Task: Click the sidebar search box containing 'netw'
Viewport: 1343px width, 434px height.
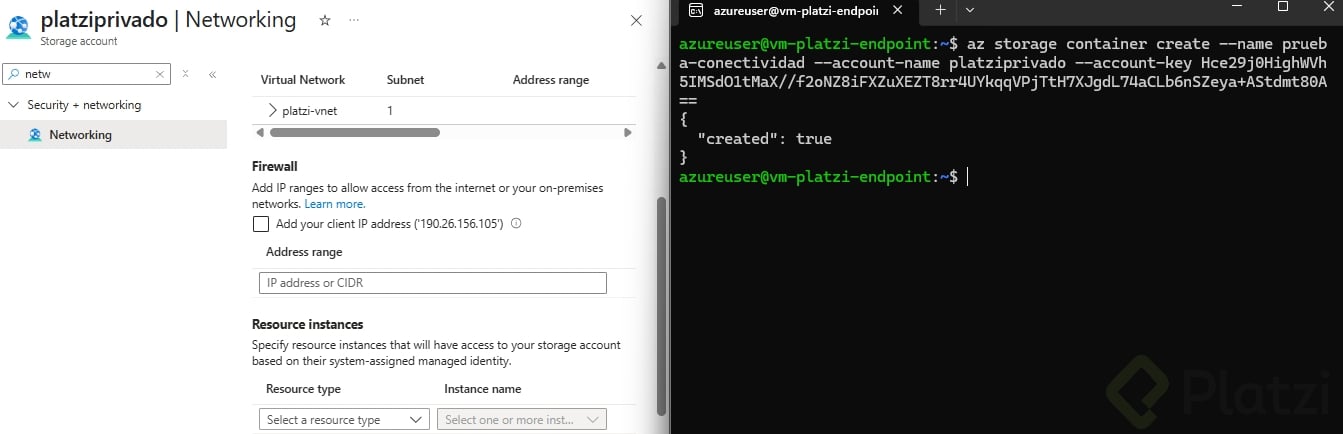Action: point(85,74)
